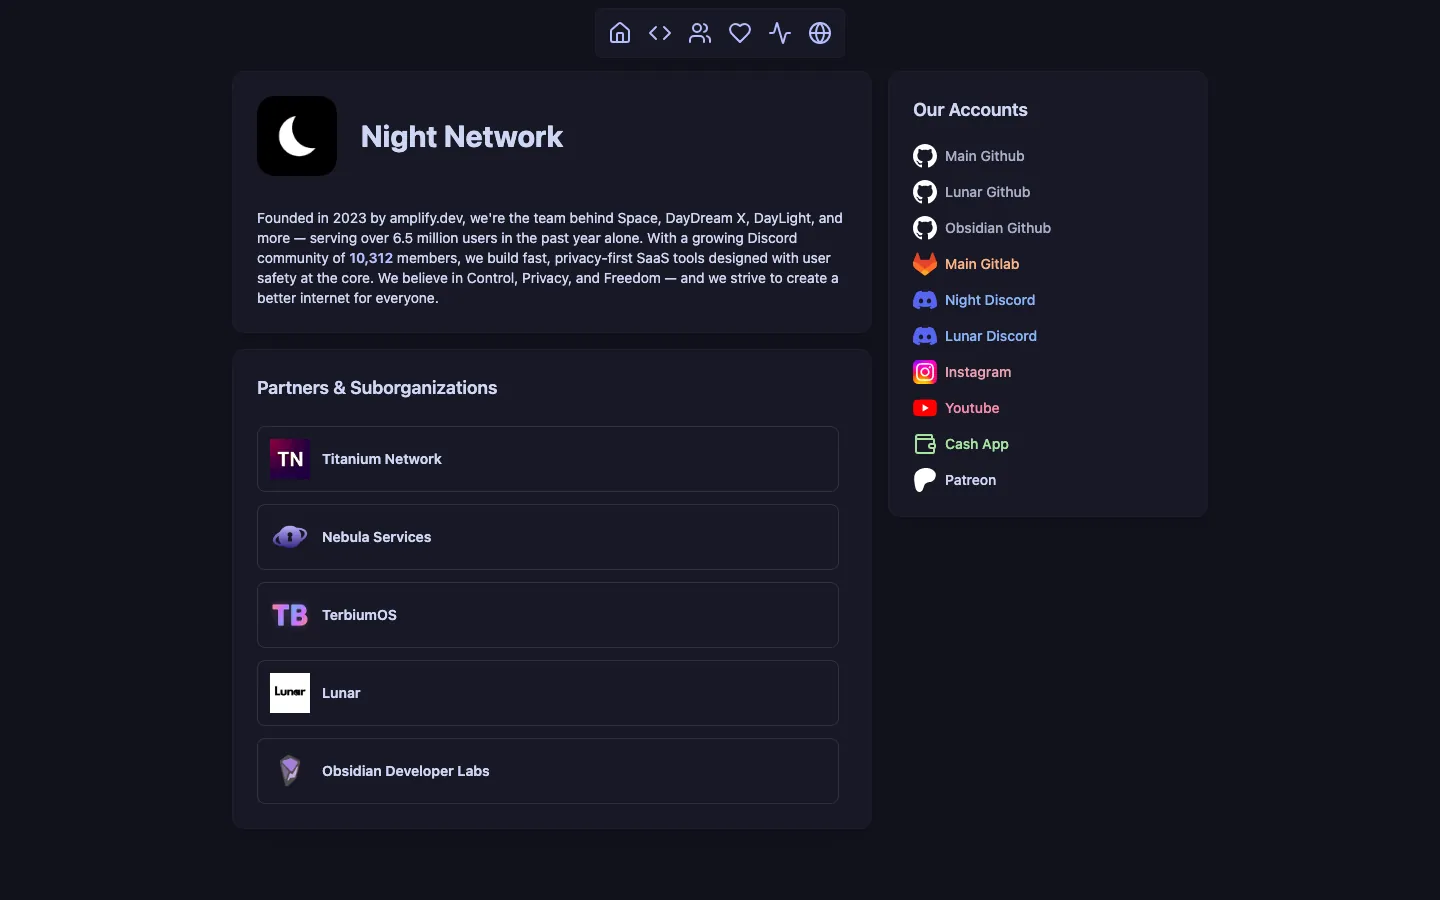Click the Partners & Suborganizations heading
Screen dimensions: 1440x900
(377, 388)
